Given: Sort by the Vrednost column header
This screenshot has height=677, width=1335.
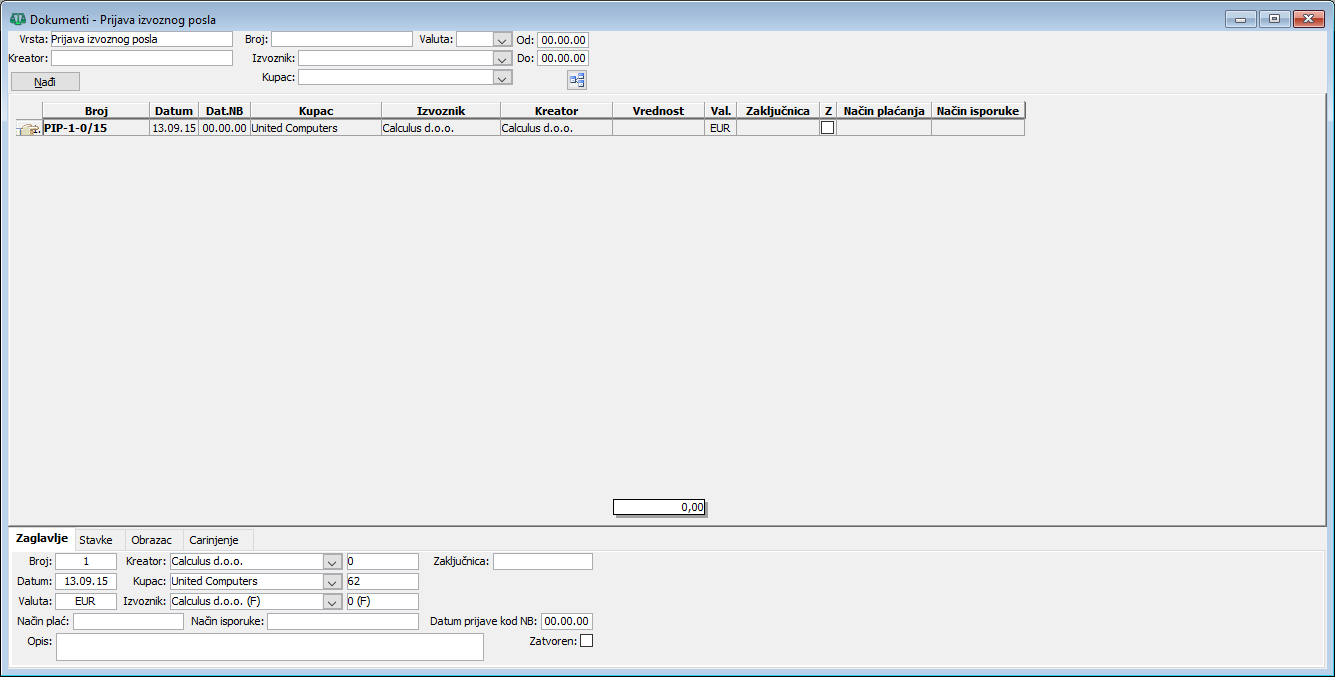Looking at the screenshot, I should (658, 111).
